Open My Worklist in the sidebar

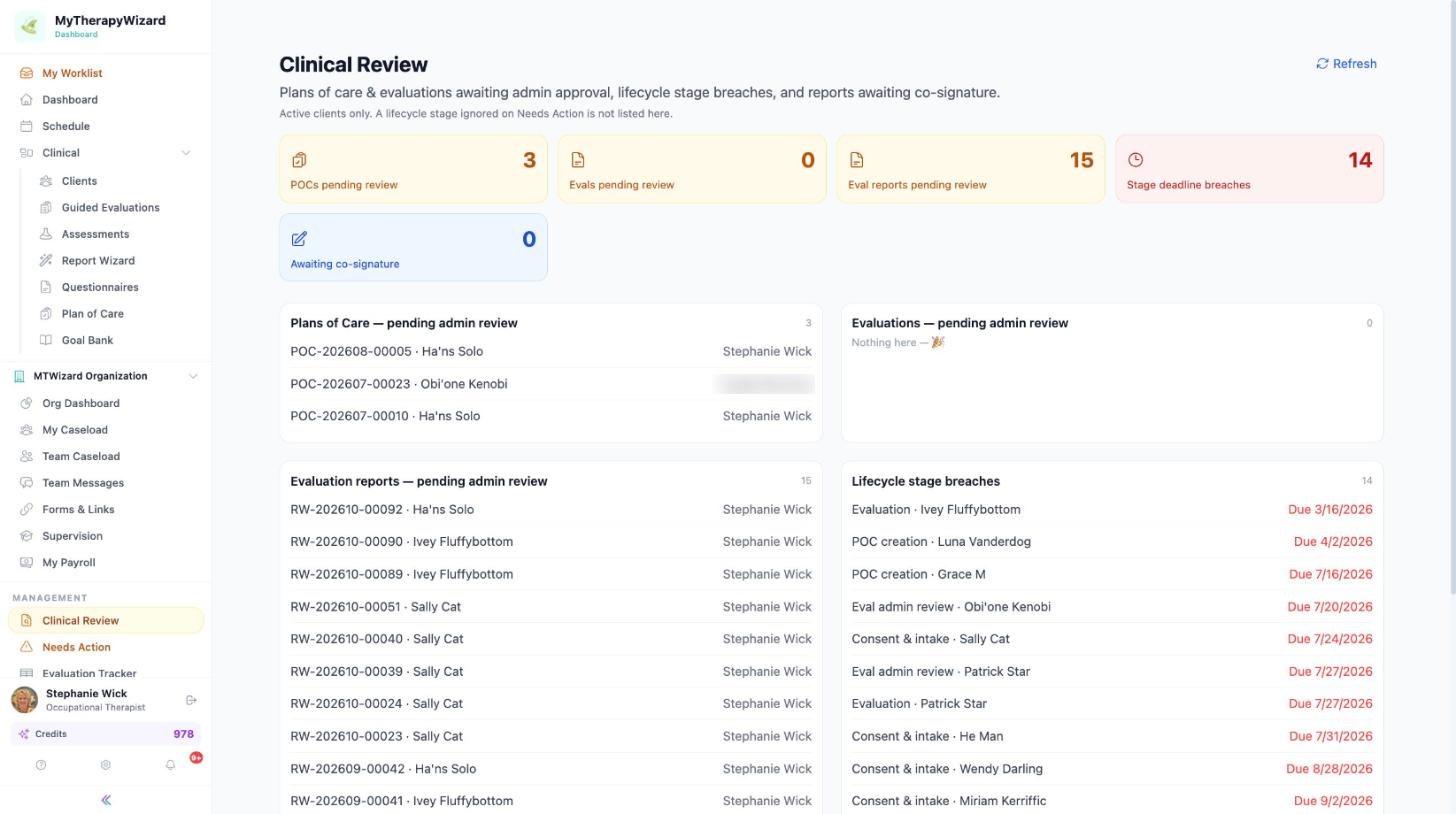(106, 73)
